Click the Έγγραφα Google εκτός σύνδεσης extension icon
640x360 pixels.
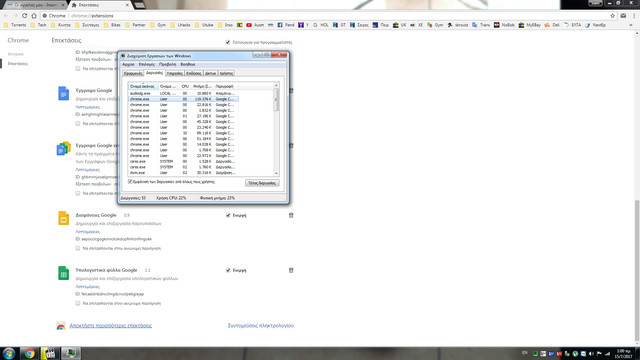63,148
